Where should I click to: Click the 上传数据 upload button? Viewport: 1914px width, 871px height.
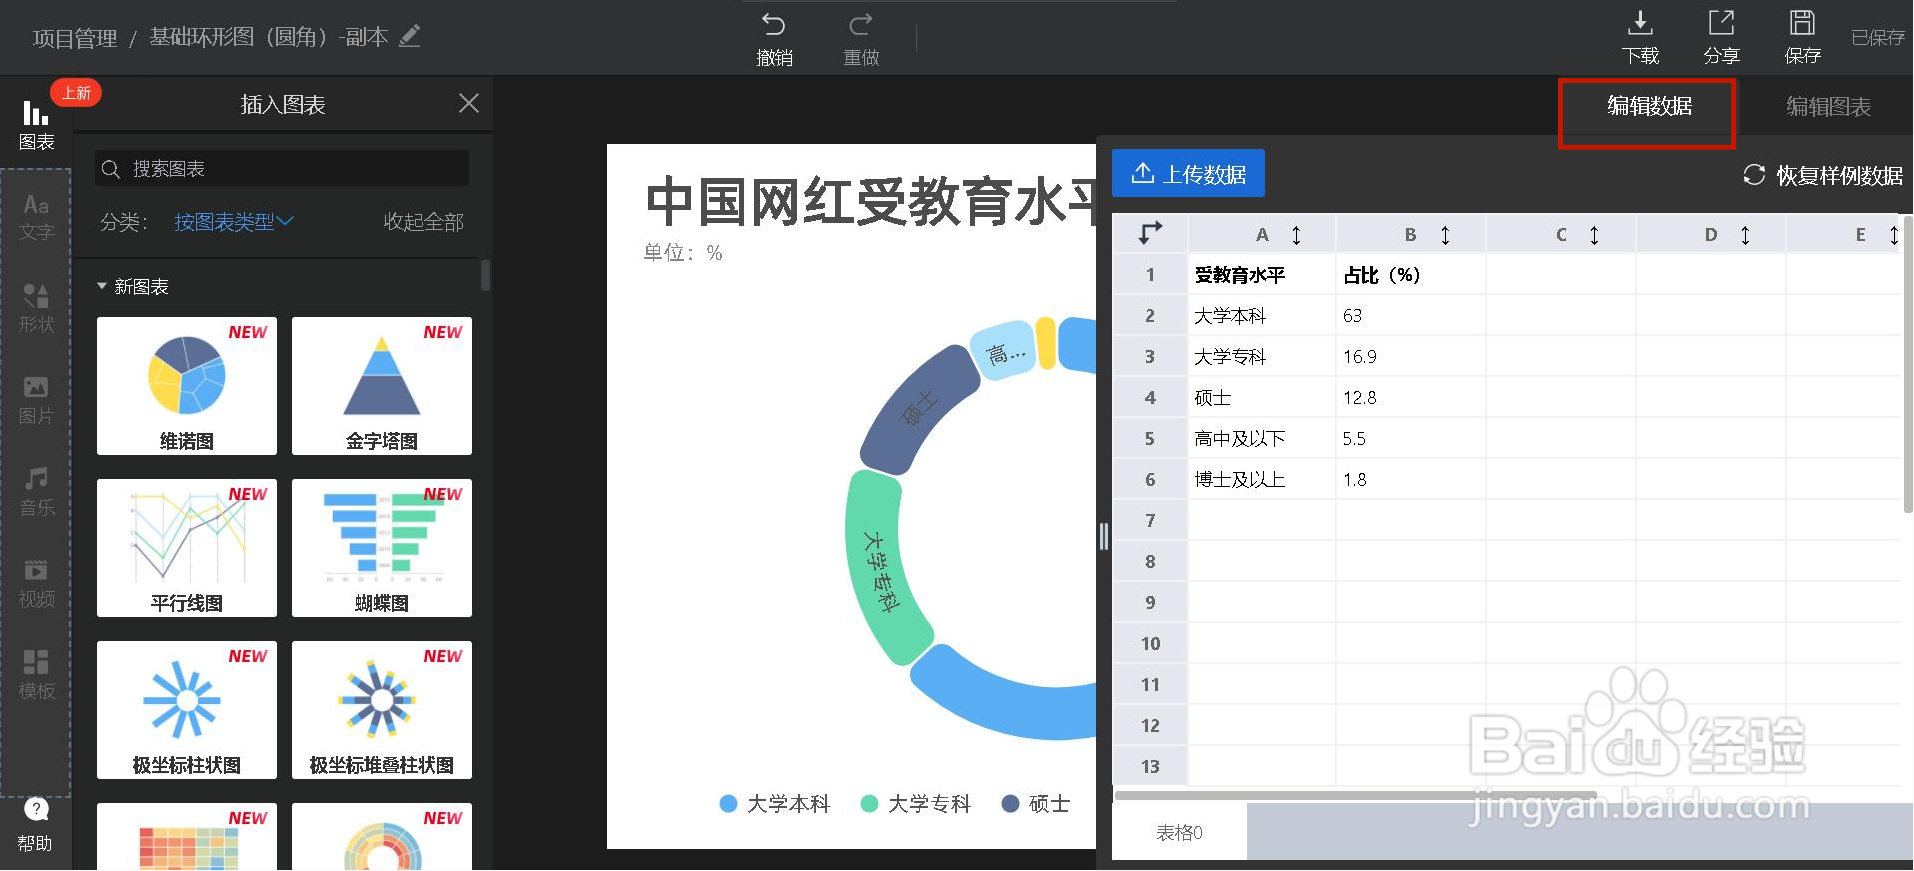1188,173
